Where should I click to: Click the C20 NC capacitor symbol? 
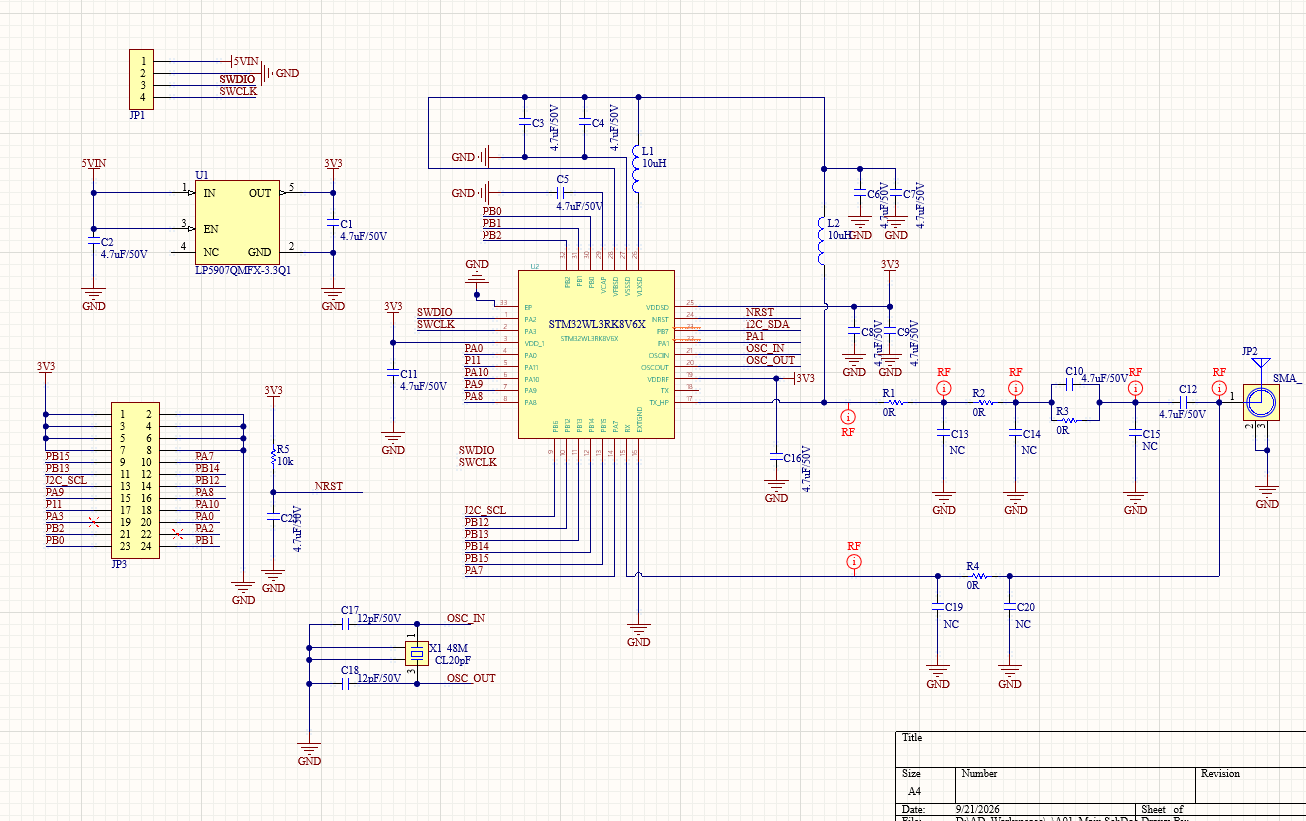click(1009, 606)
